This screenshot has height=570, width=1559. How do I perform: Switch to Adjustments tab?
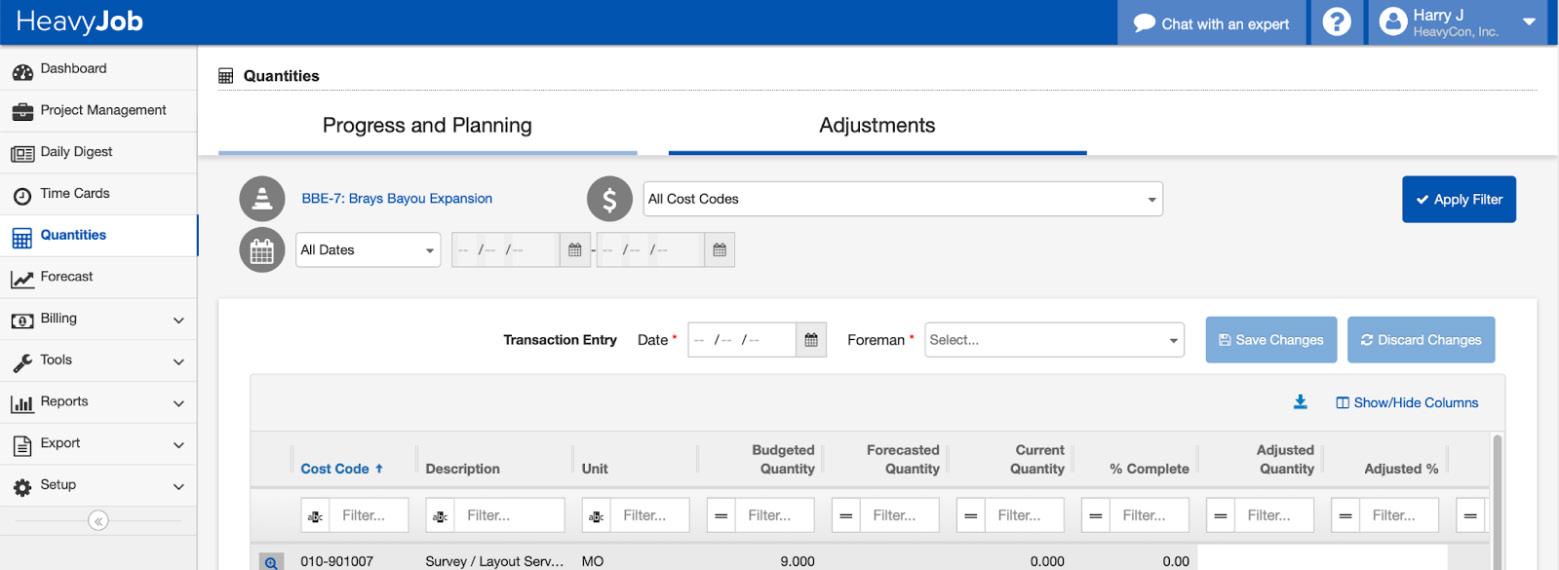[877, 126]
